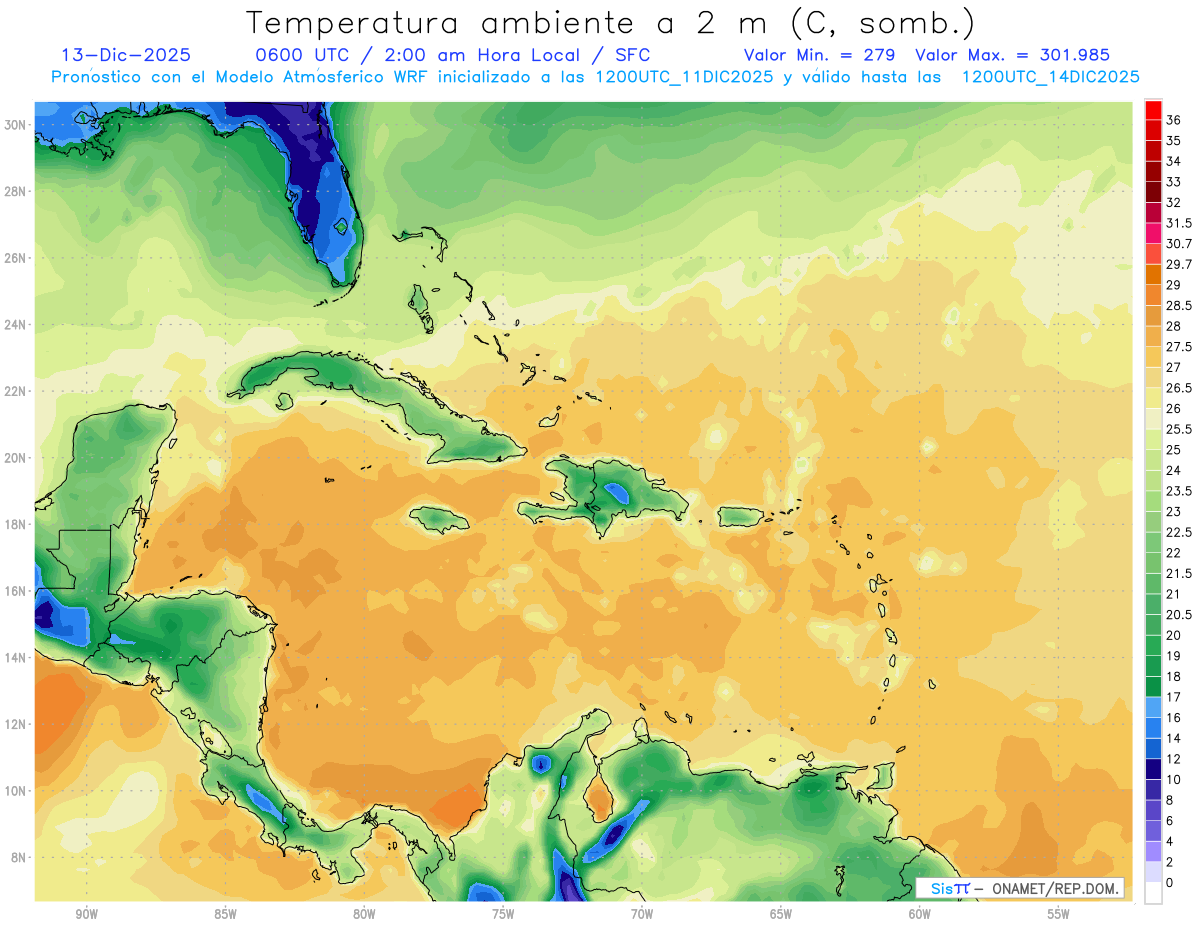1200x927 pixels.
Task: Click the bright red legend swatch above 36
Action: 1154,110
